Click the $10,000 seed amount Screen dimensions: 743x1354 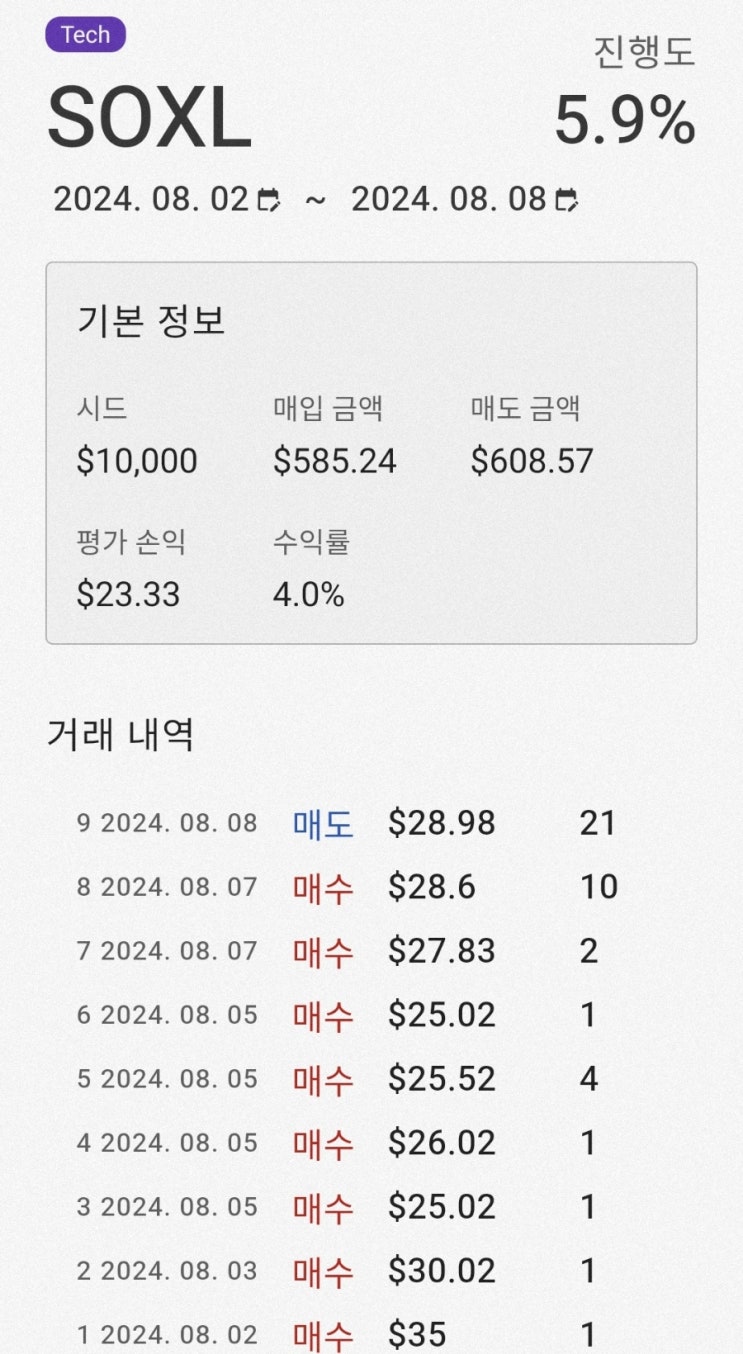click(137, 461)
